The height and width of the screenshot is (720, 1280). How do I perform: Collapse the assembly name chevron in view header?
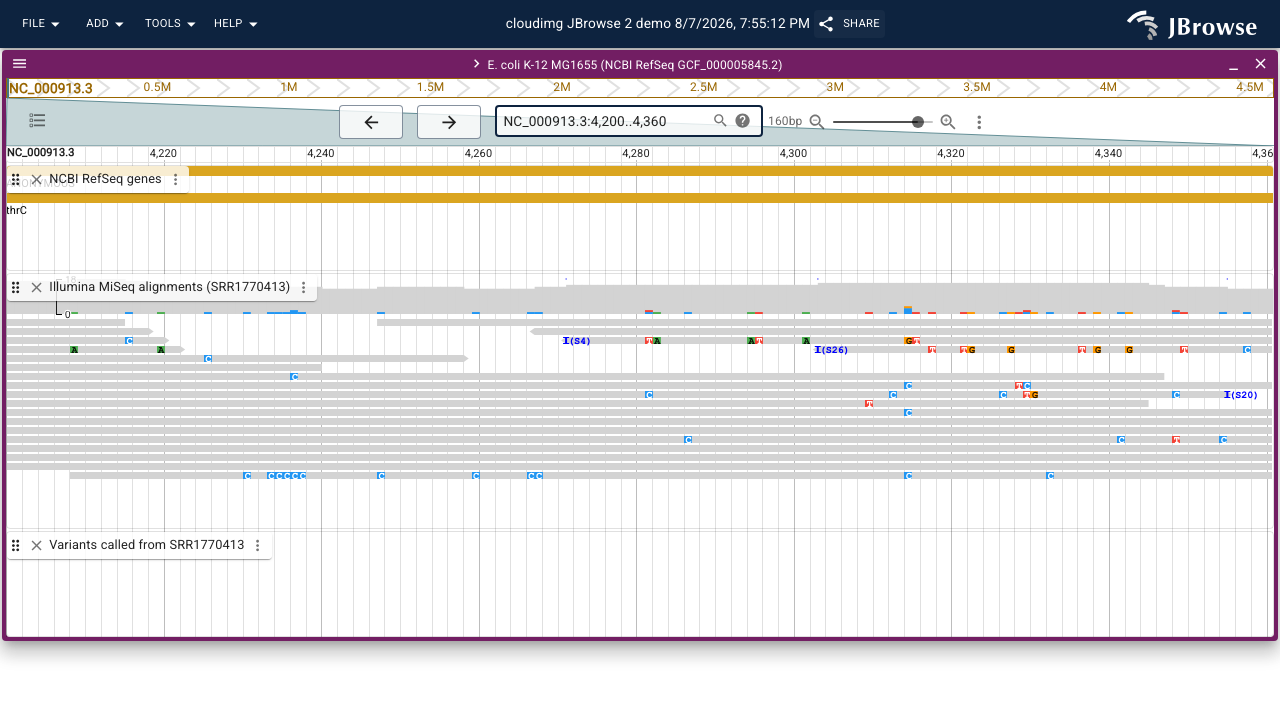[477, 64]
